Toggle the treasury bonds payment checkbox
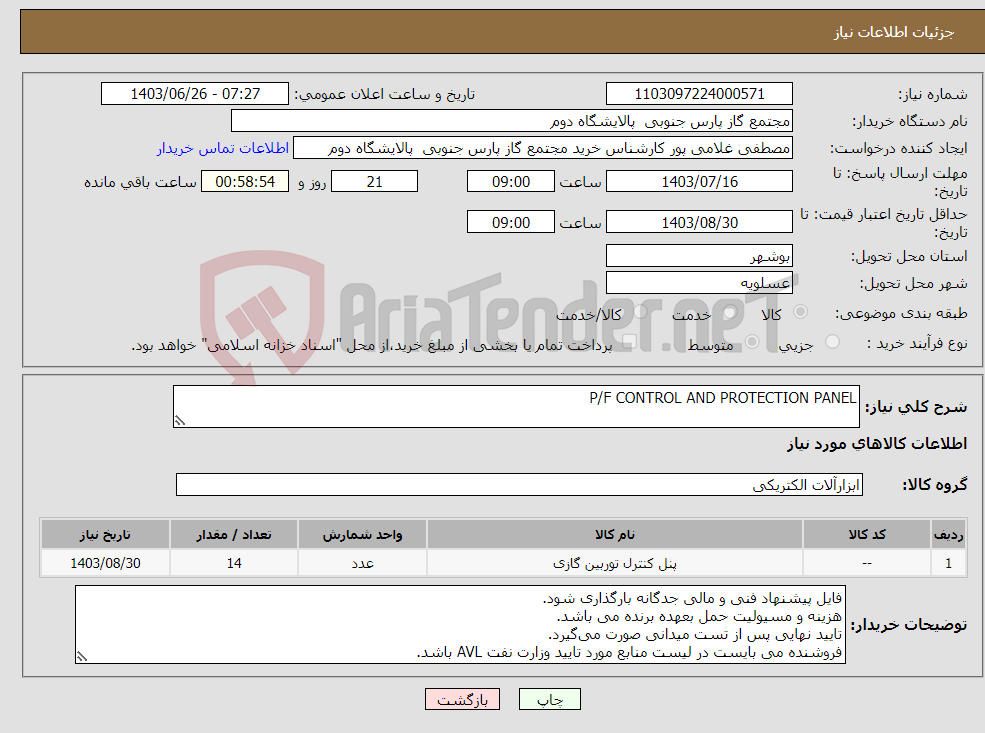Image resolution: width=985 pixels, height=733 pixels. pos(629,342)
